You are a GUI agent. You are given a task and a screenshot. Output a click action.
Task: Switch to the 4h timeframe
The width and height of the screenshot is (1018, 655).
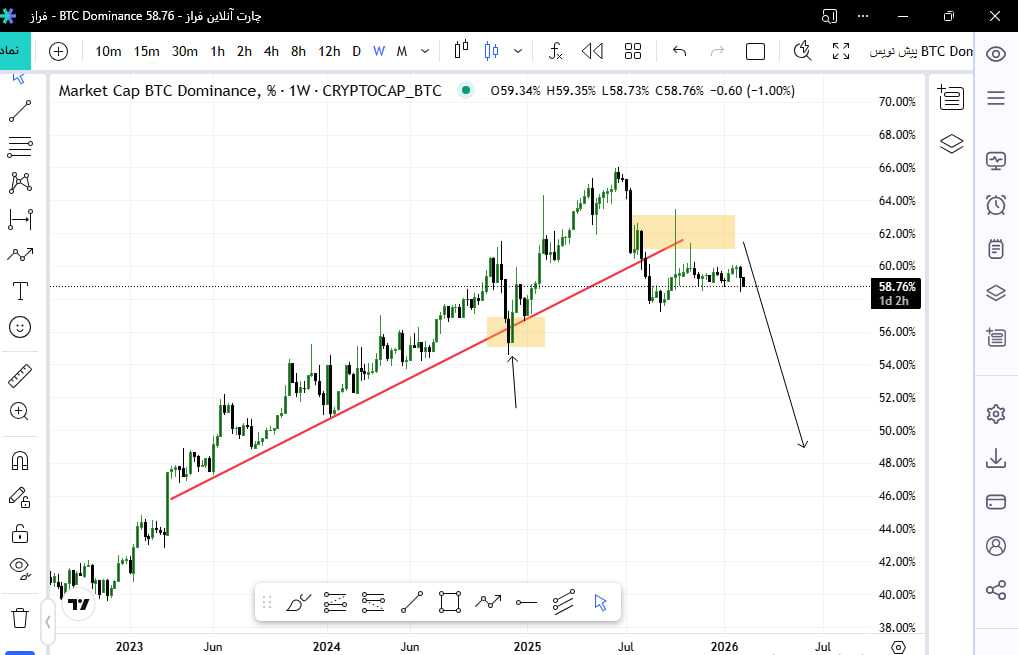[x=271, y=51]
